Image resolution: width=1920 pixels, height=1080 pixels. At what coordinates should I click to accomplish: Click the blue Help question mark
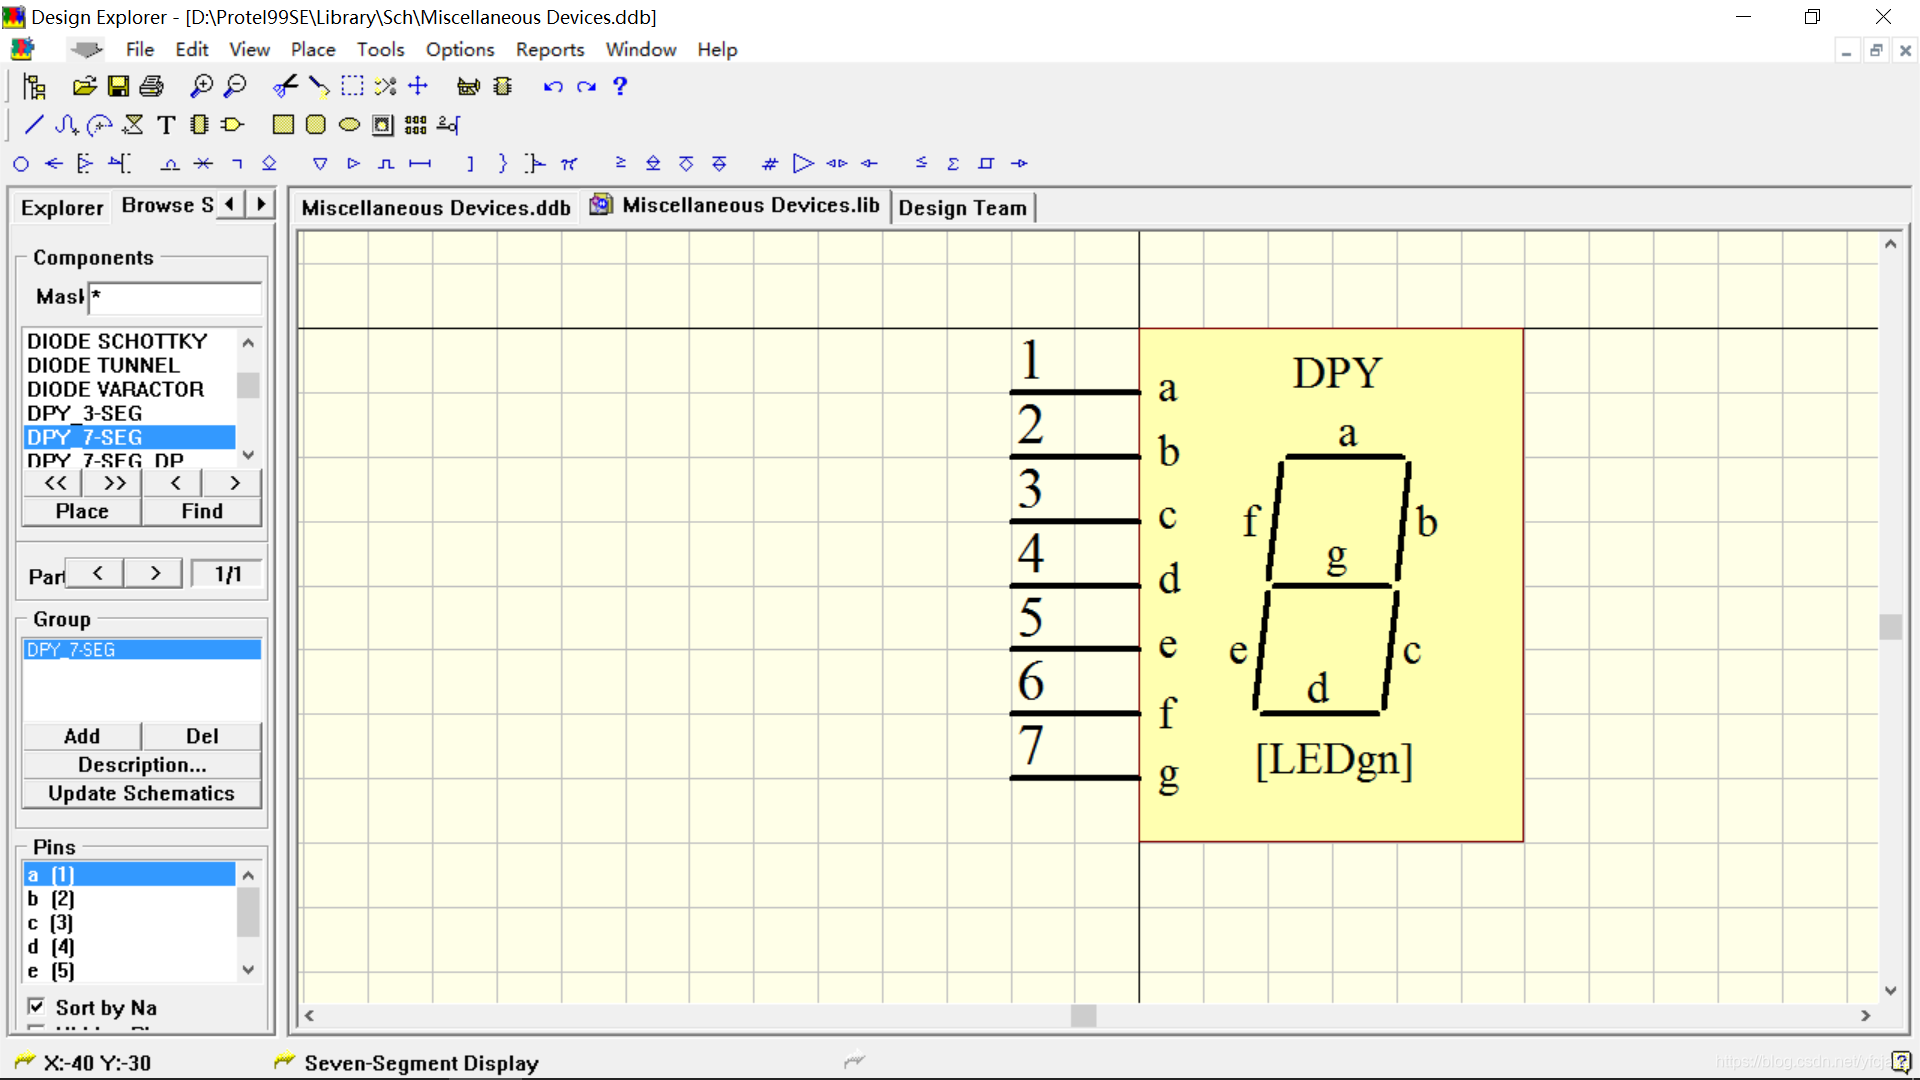click(620, 86)
